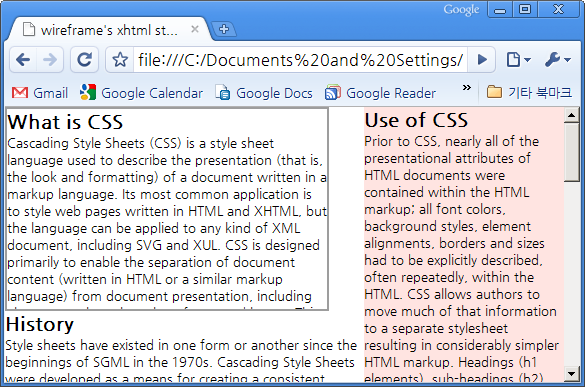Open the wrench tools menu dropdown

[x=557, y=60]
